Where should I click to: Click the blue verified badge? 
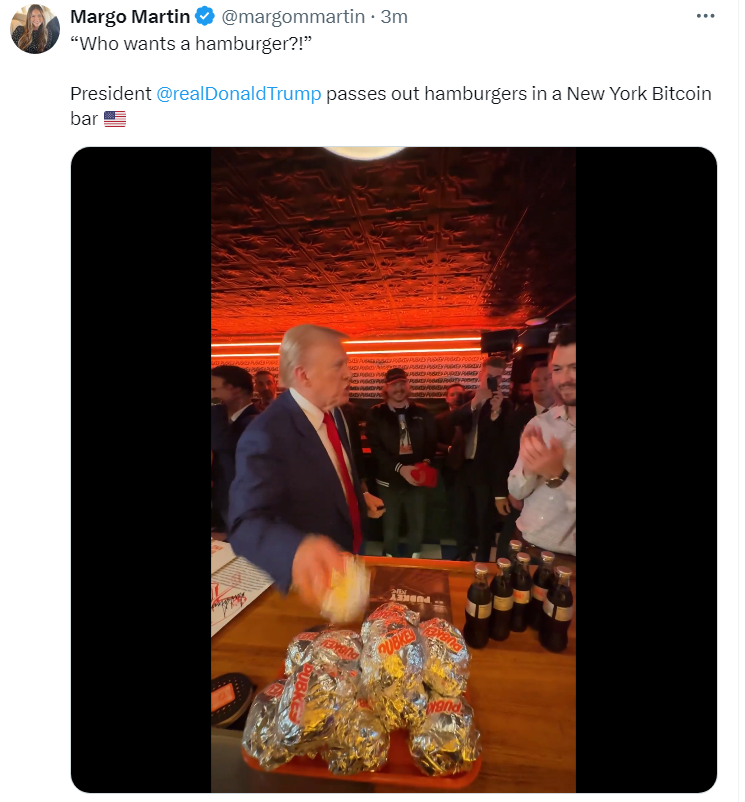(205, 16)
